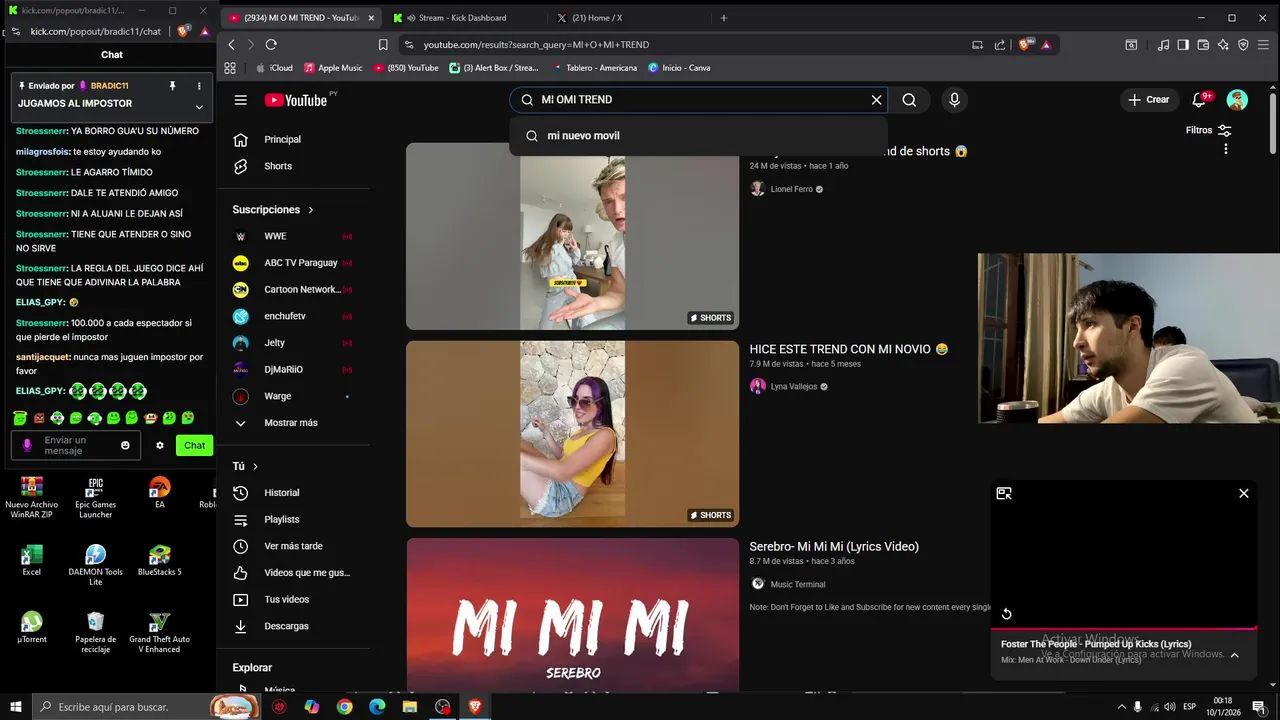Open pinned message options in Kick chat
Image resolution: width=1280 pixels, height=720 pixels.
[199, 86]
